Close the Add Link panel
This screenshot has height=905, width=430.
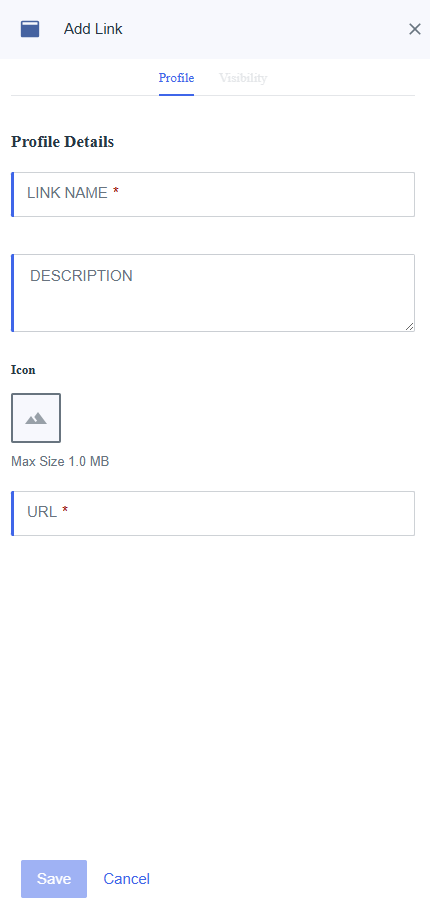[x=414, y=29]
